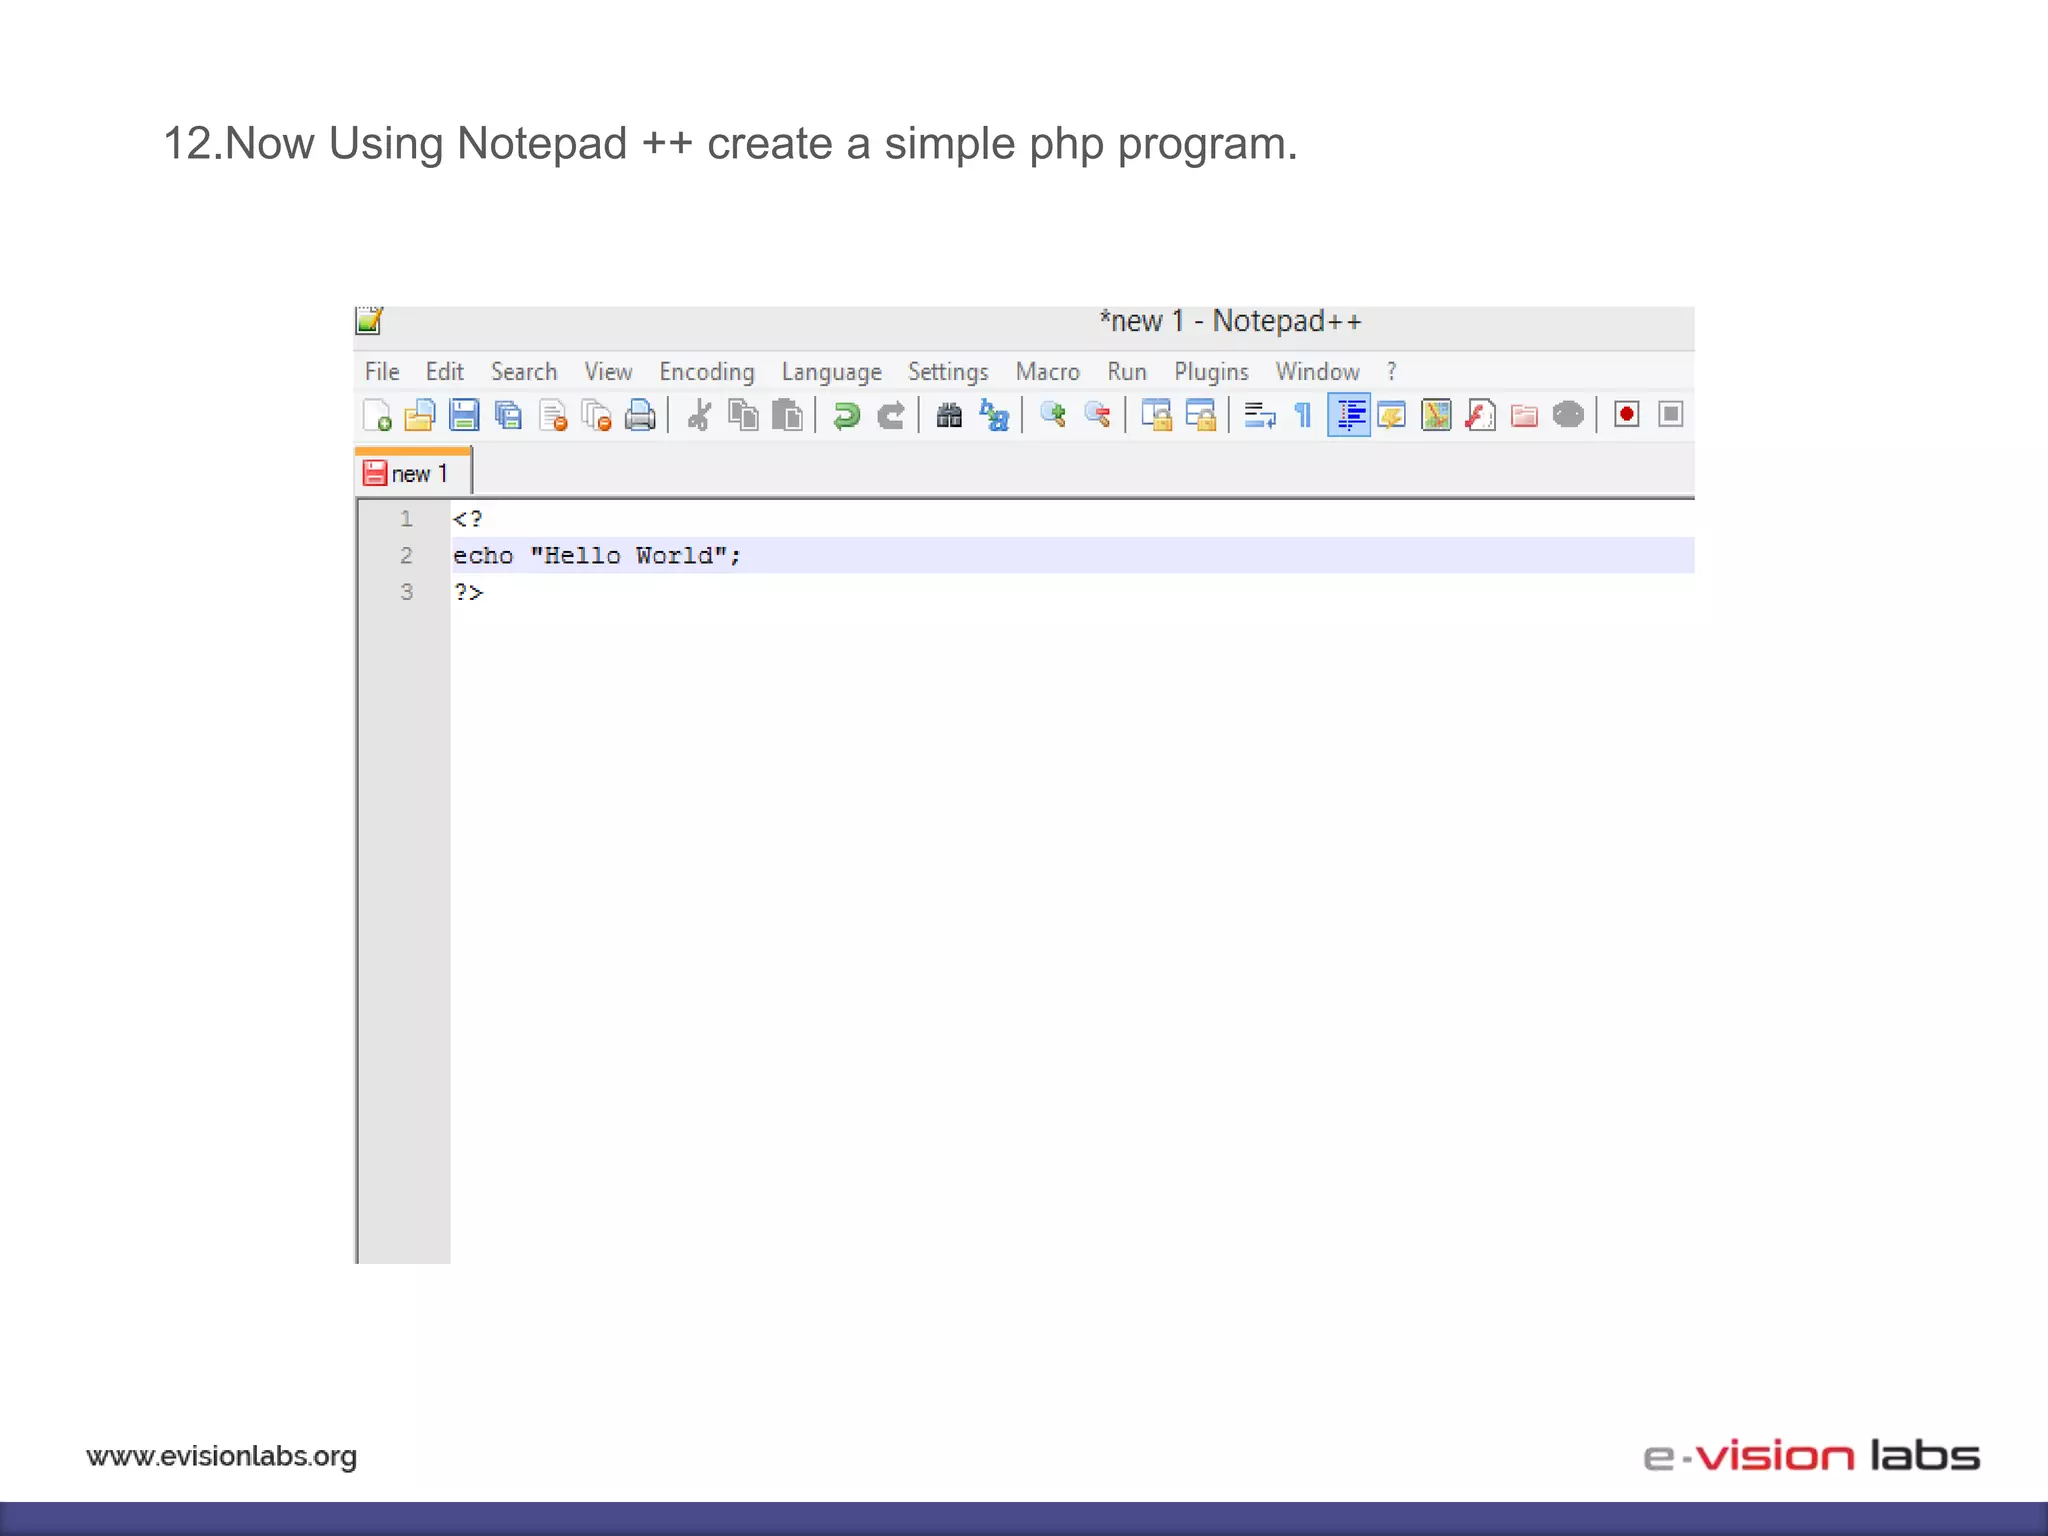
Task: Open the File menu
Action: tap(382, 372)
